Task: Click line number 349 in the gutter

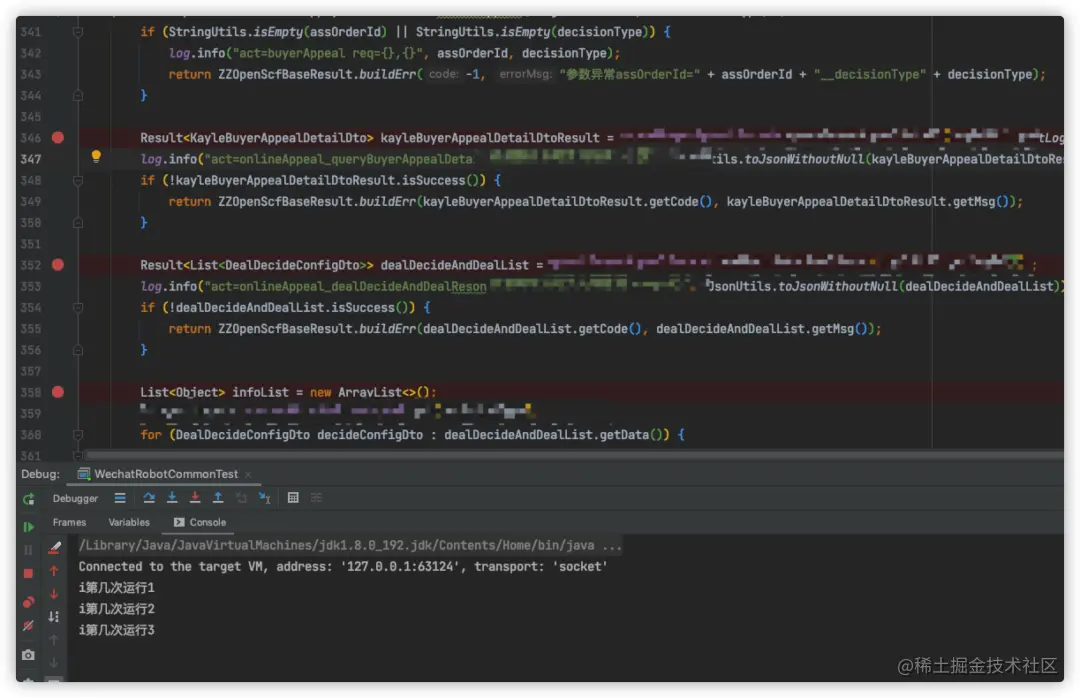Action: pyautogui.click(x=30, y=202)
